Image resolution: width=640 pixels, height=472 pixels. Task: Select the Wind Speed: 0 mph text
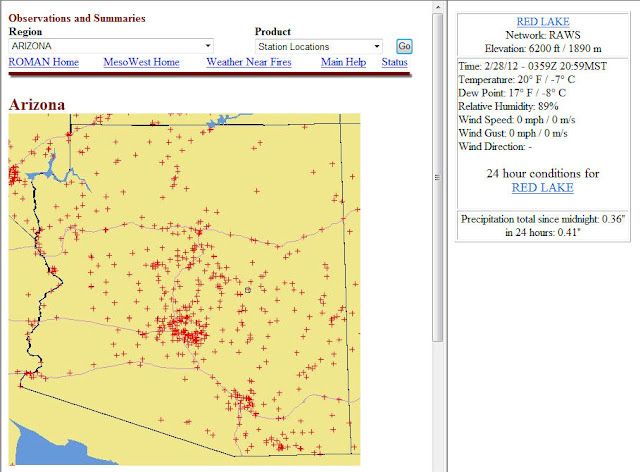pos(516,120)
